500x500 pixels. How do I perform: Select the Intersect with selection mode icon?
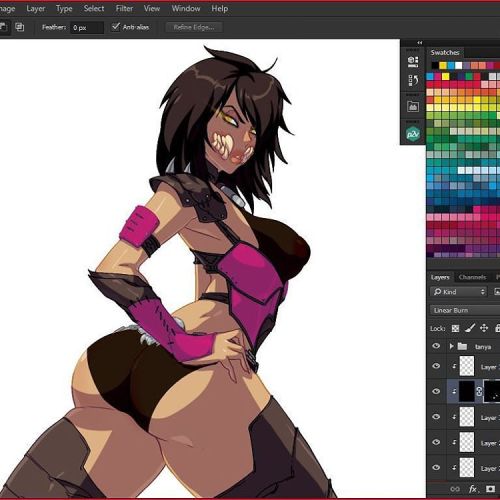point(20,27)
